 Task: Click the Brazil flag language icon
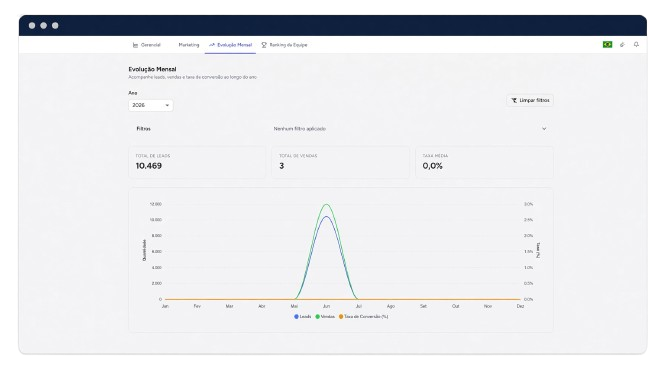607,45
